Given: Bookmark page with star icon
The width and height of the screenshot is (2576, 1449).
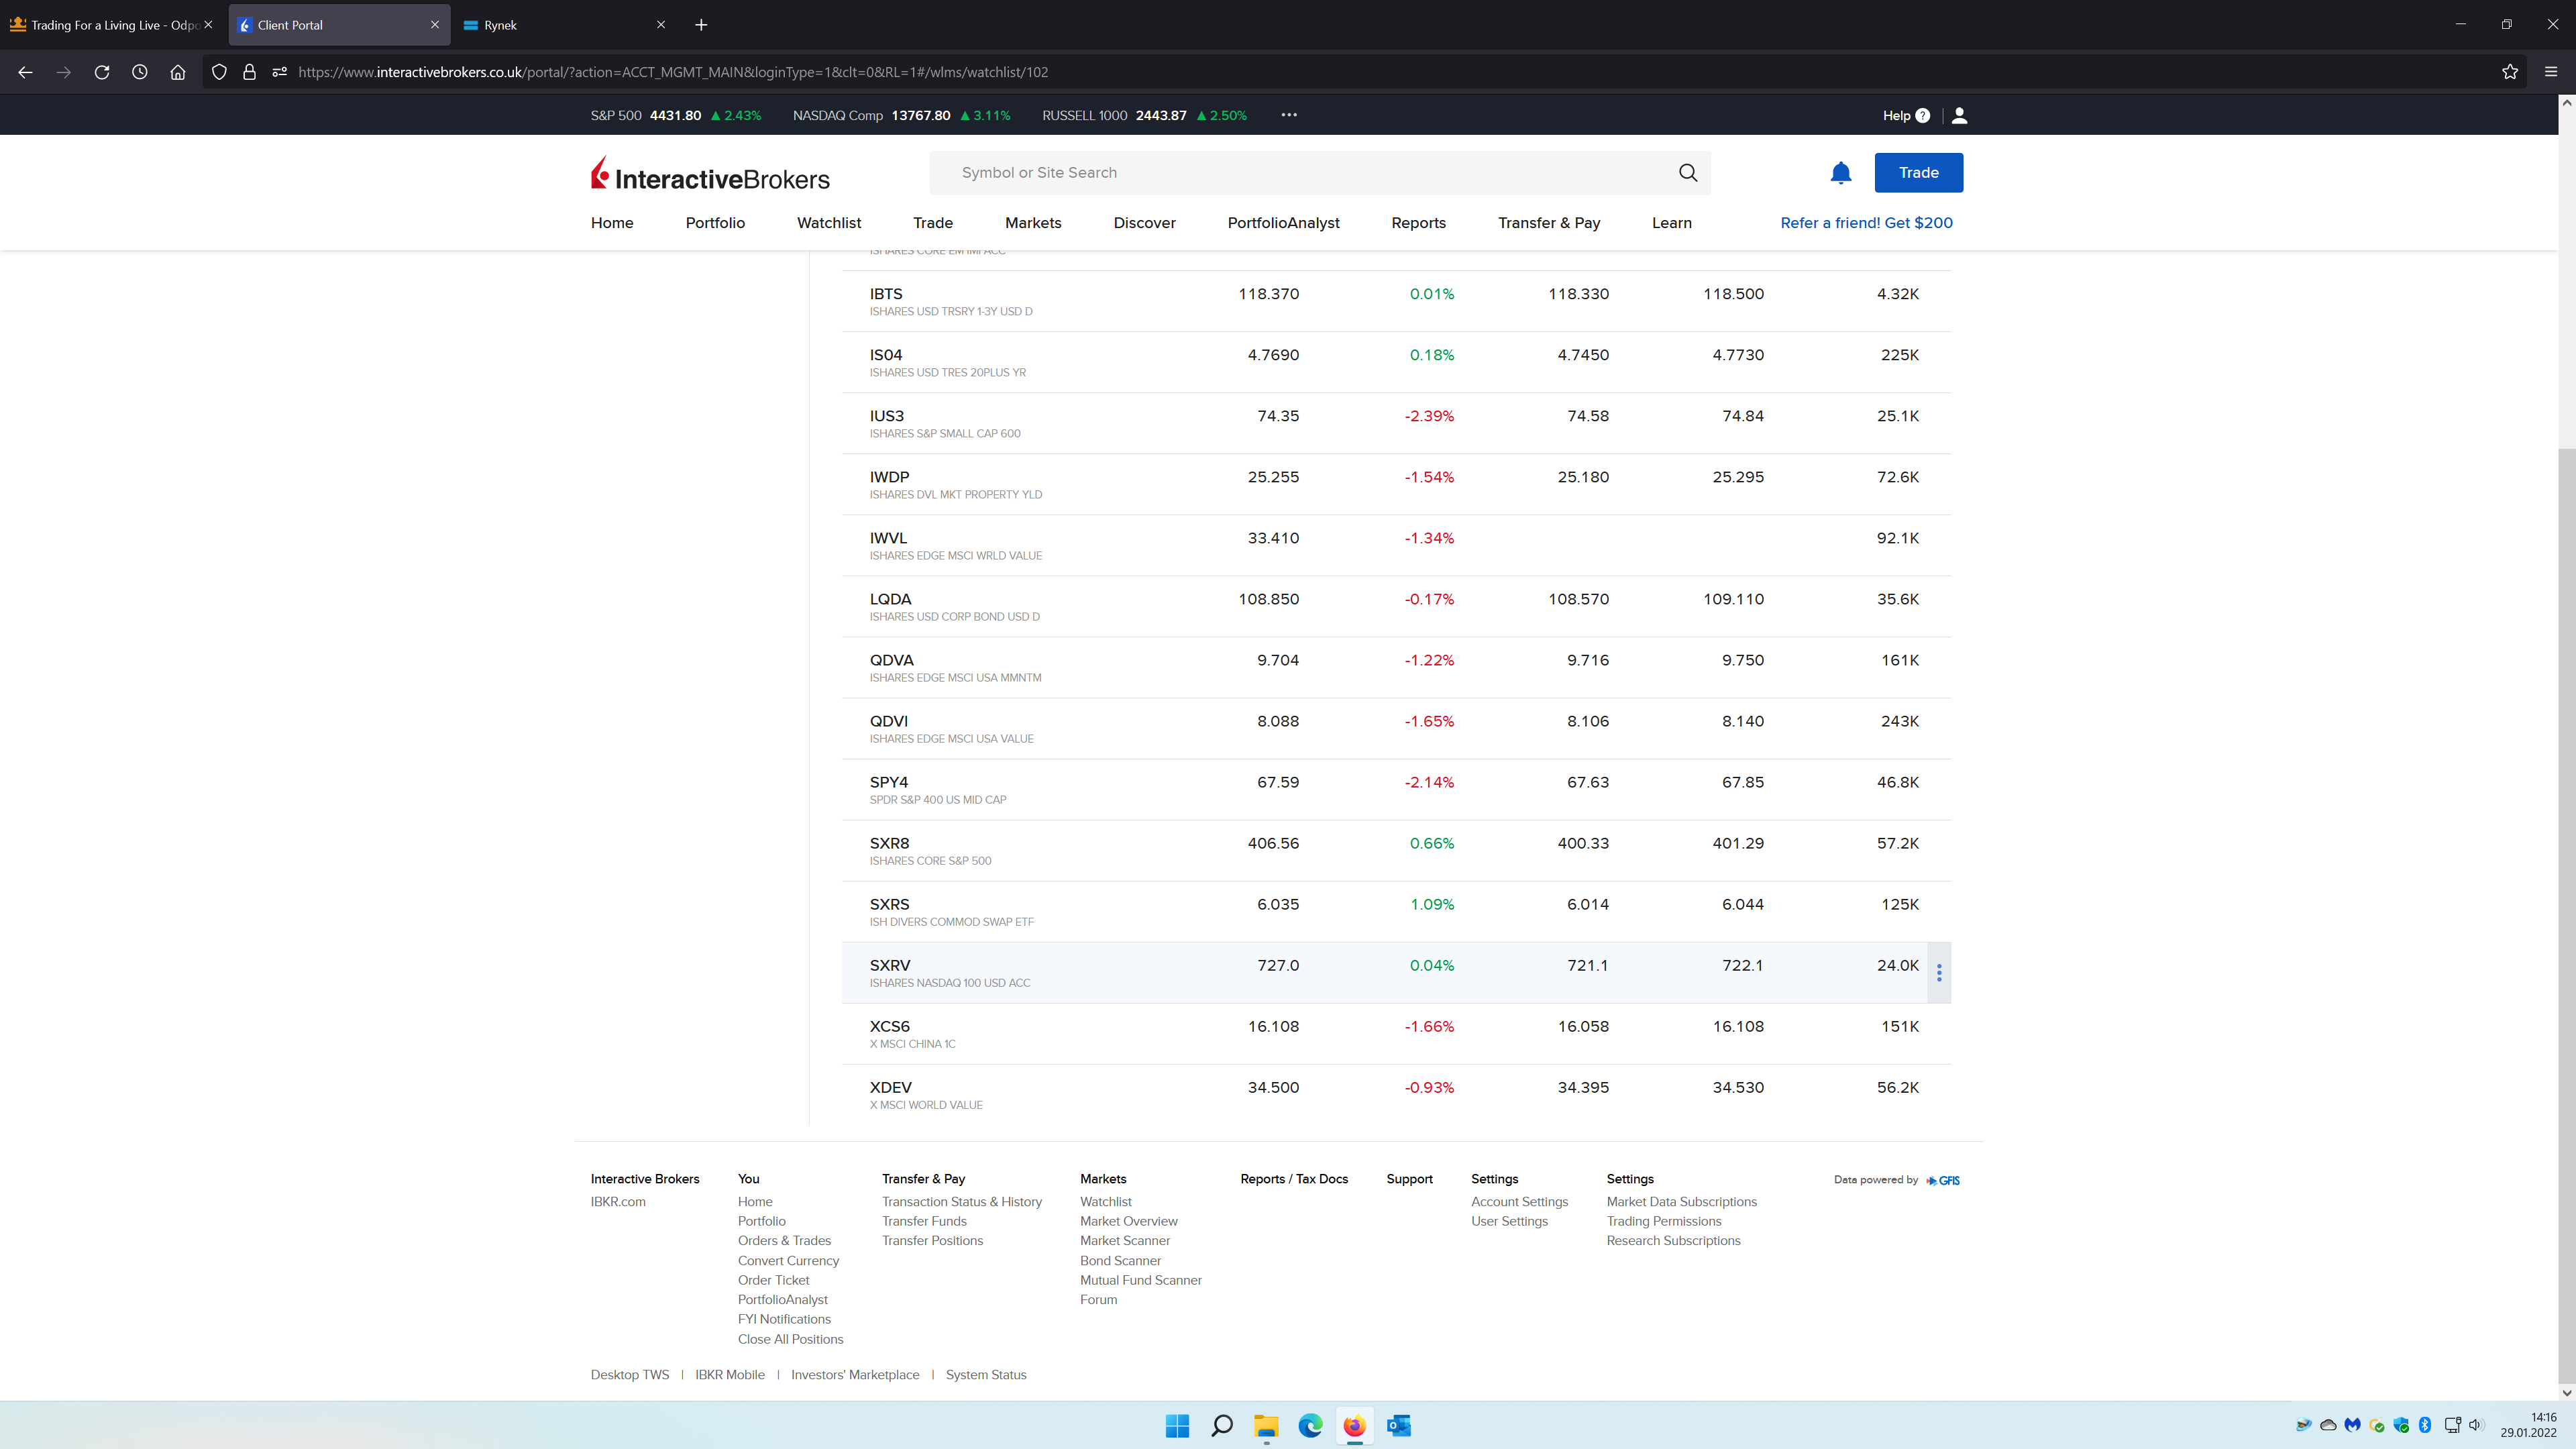Looking at the screenshot, I should coord(2510,72).
